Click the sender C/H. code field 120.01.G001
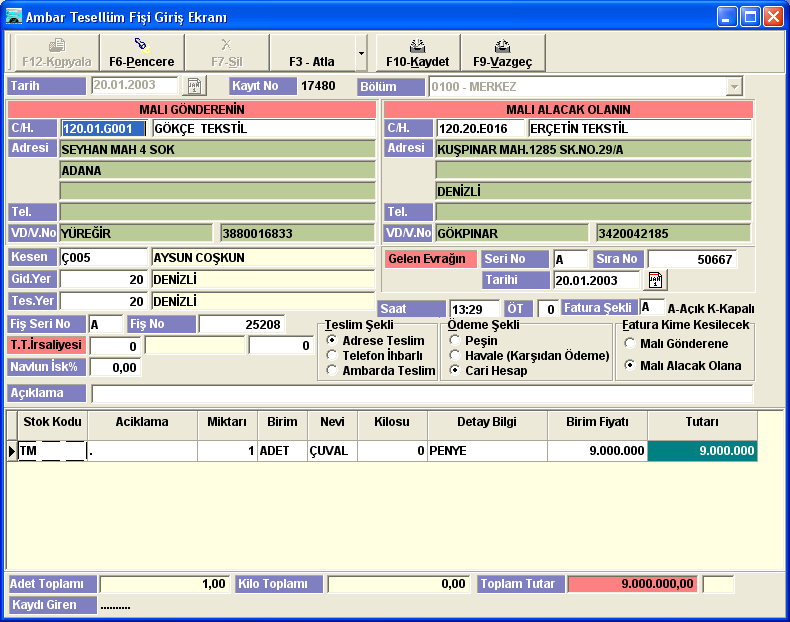 click(x=103, y=128)
